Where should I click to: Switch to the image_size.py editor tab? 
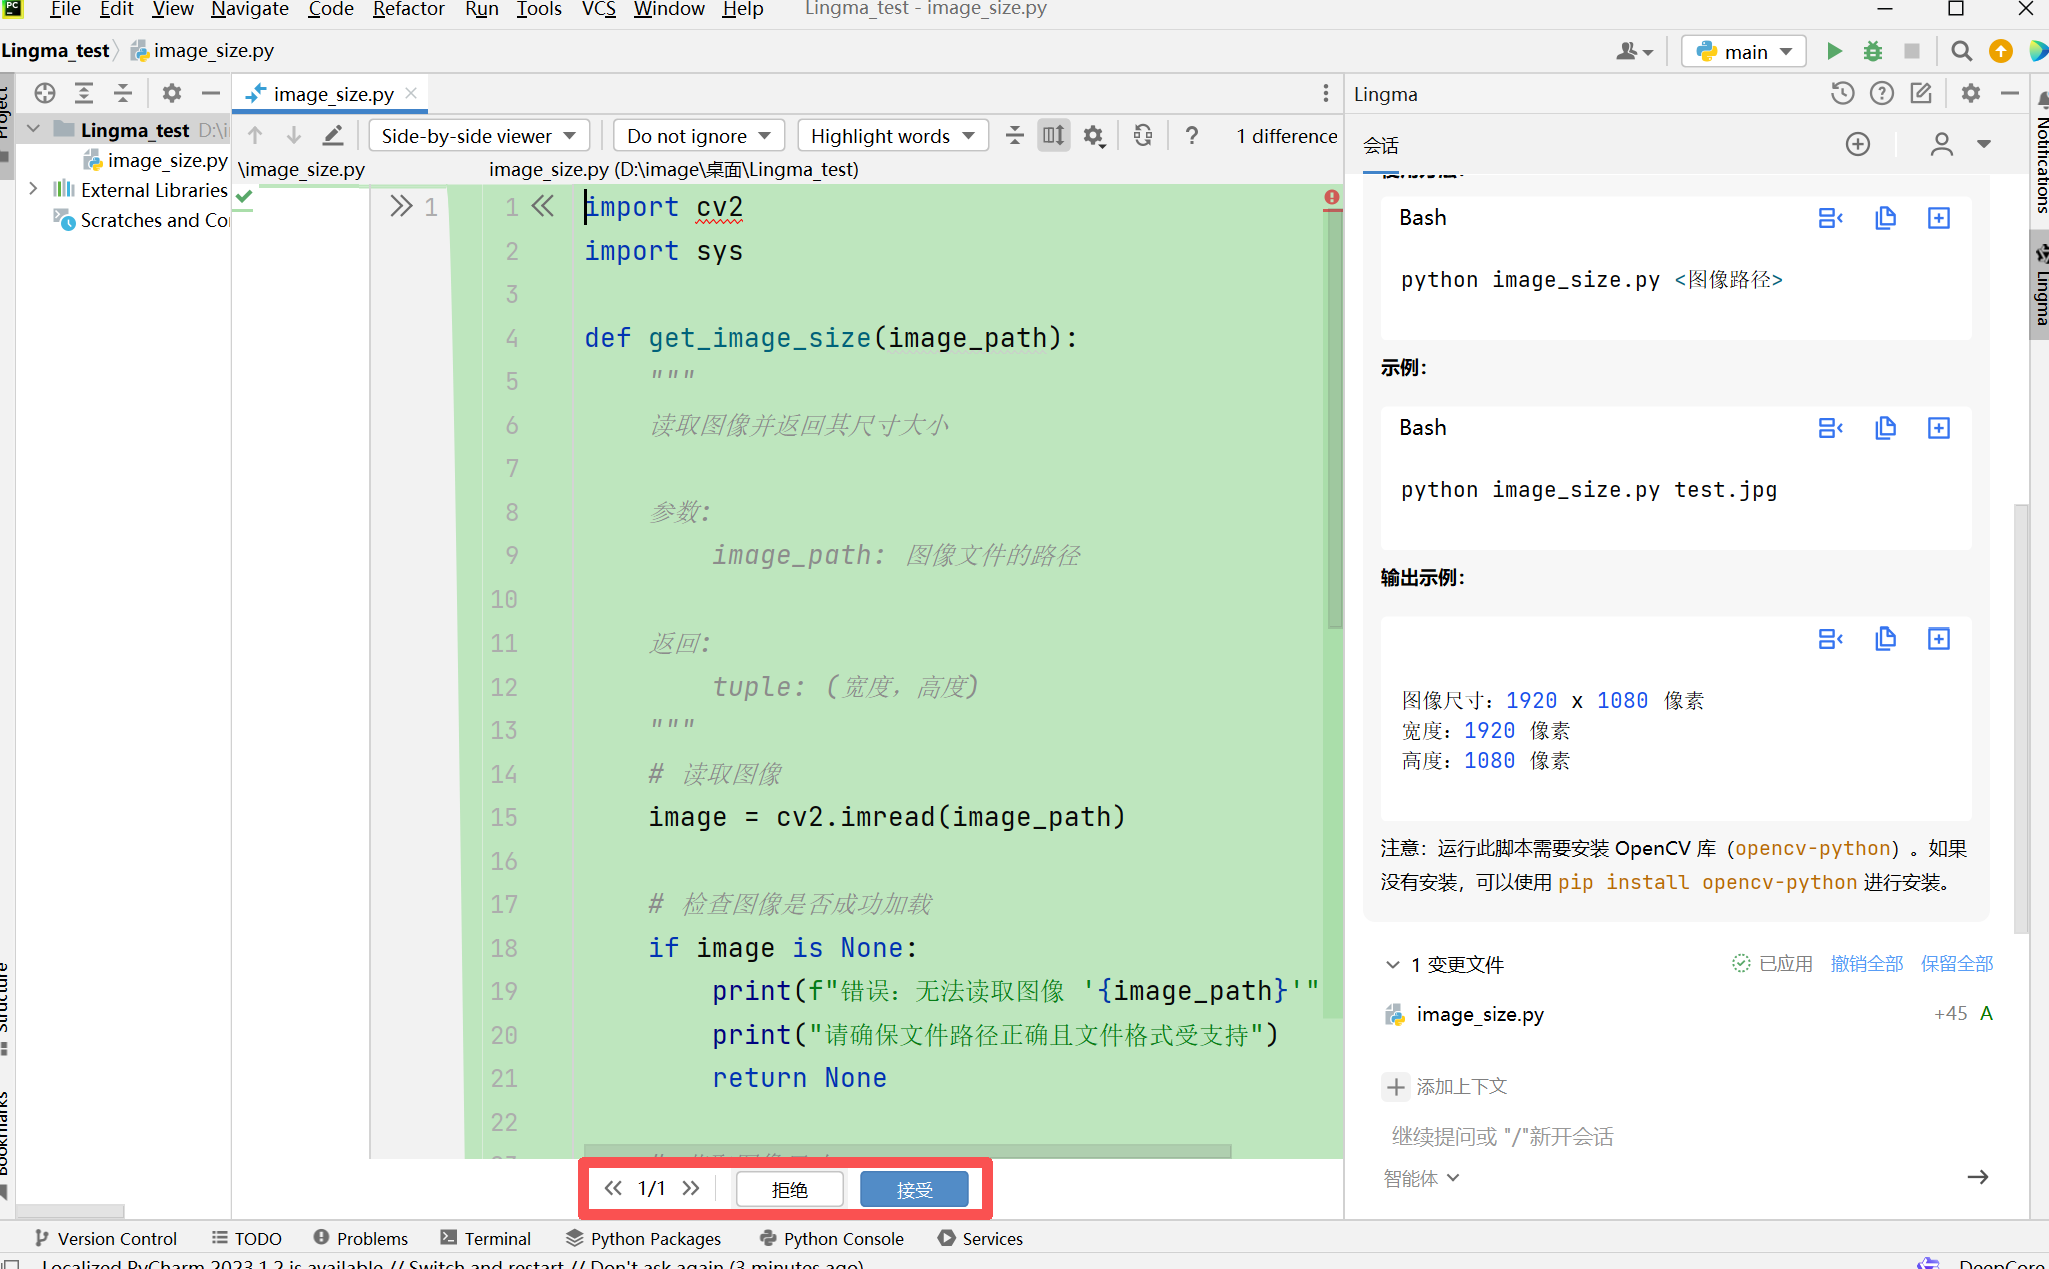click(x=333, y=94)
